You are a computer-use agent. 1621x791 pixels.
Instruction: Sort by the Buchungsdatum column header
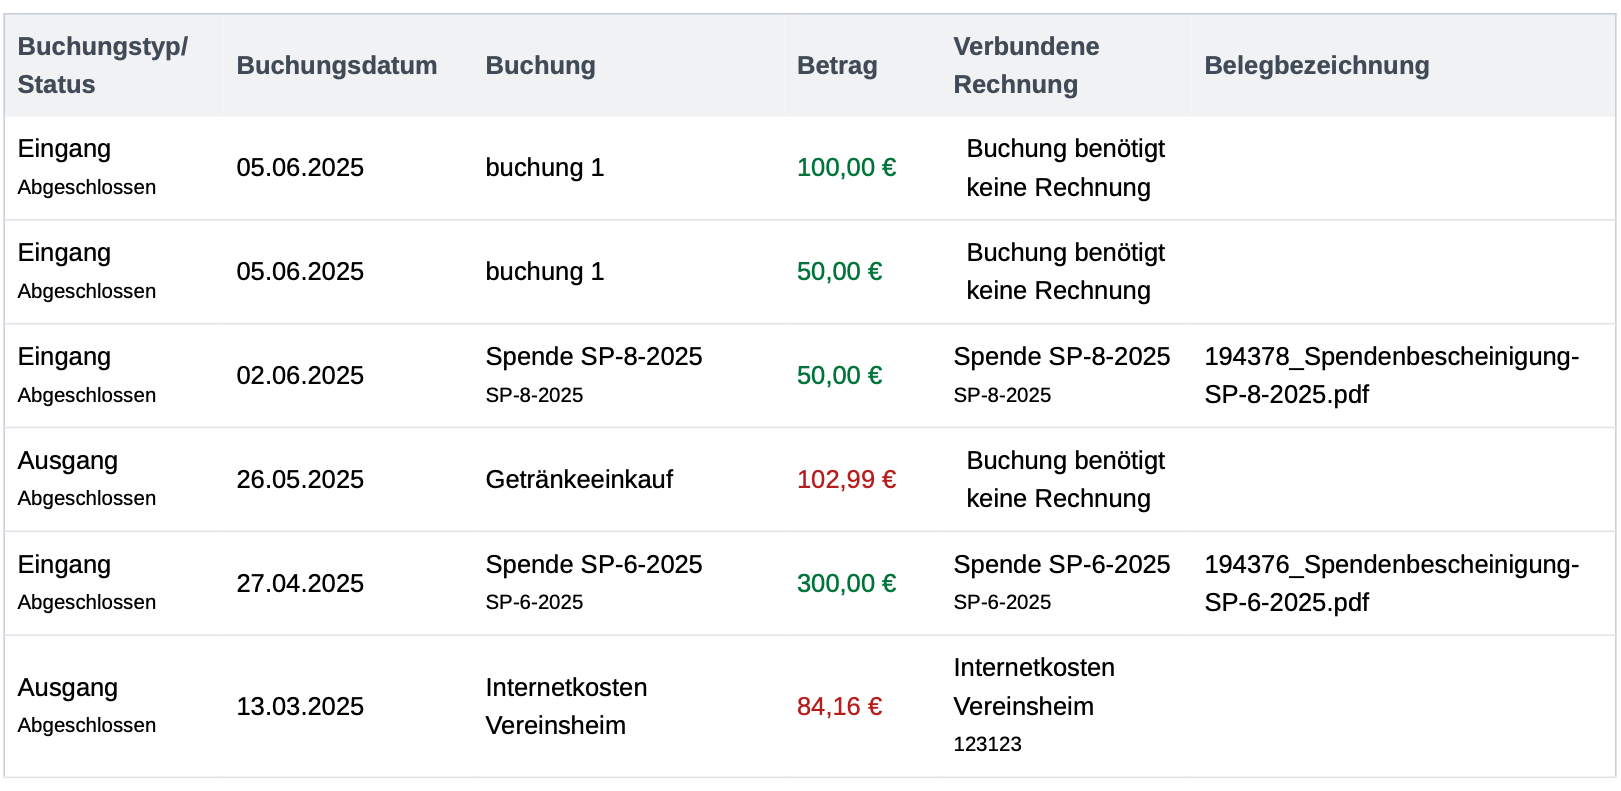click(x=336, y=66)
